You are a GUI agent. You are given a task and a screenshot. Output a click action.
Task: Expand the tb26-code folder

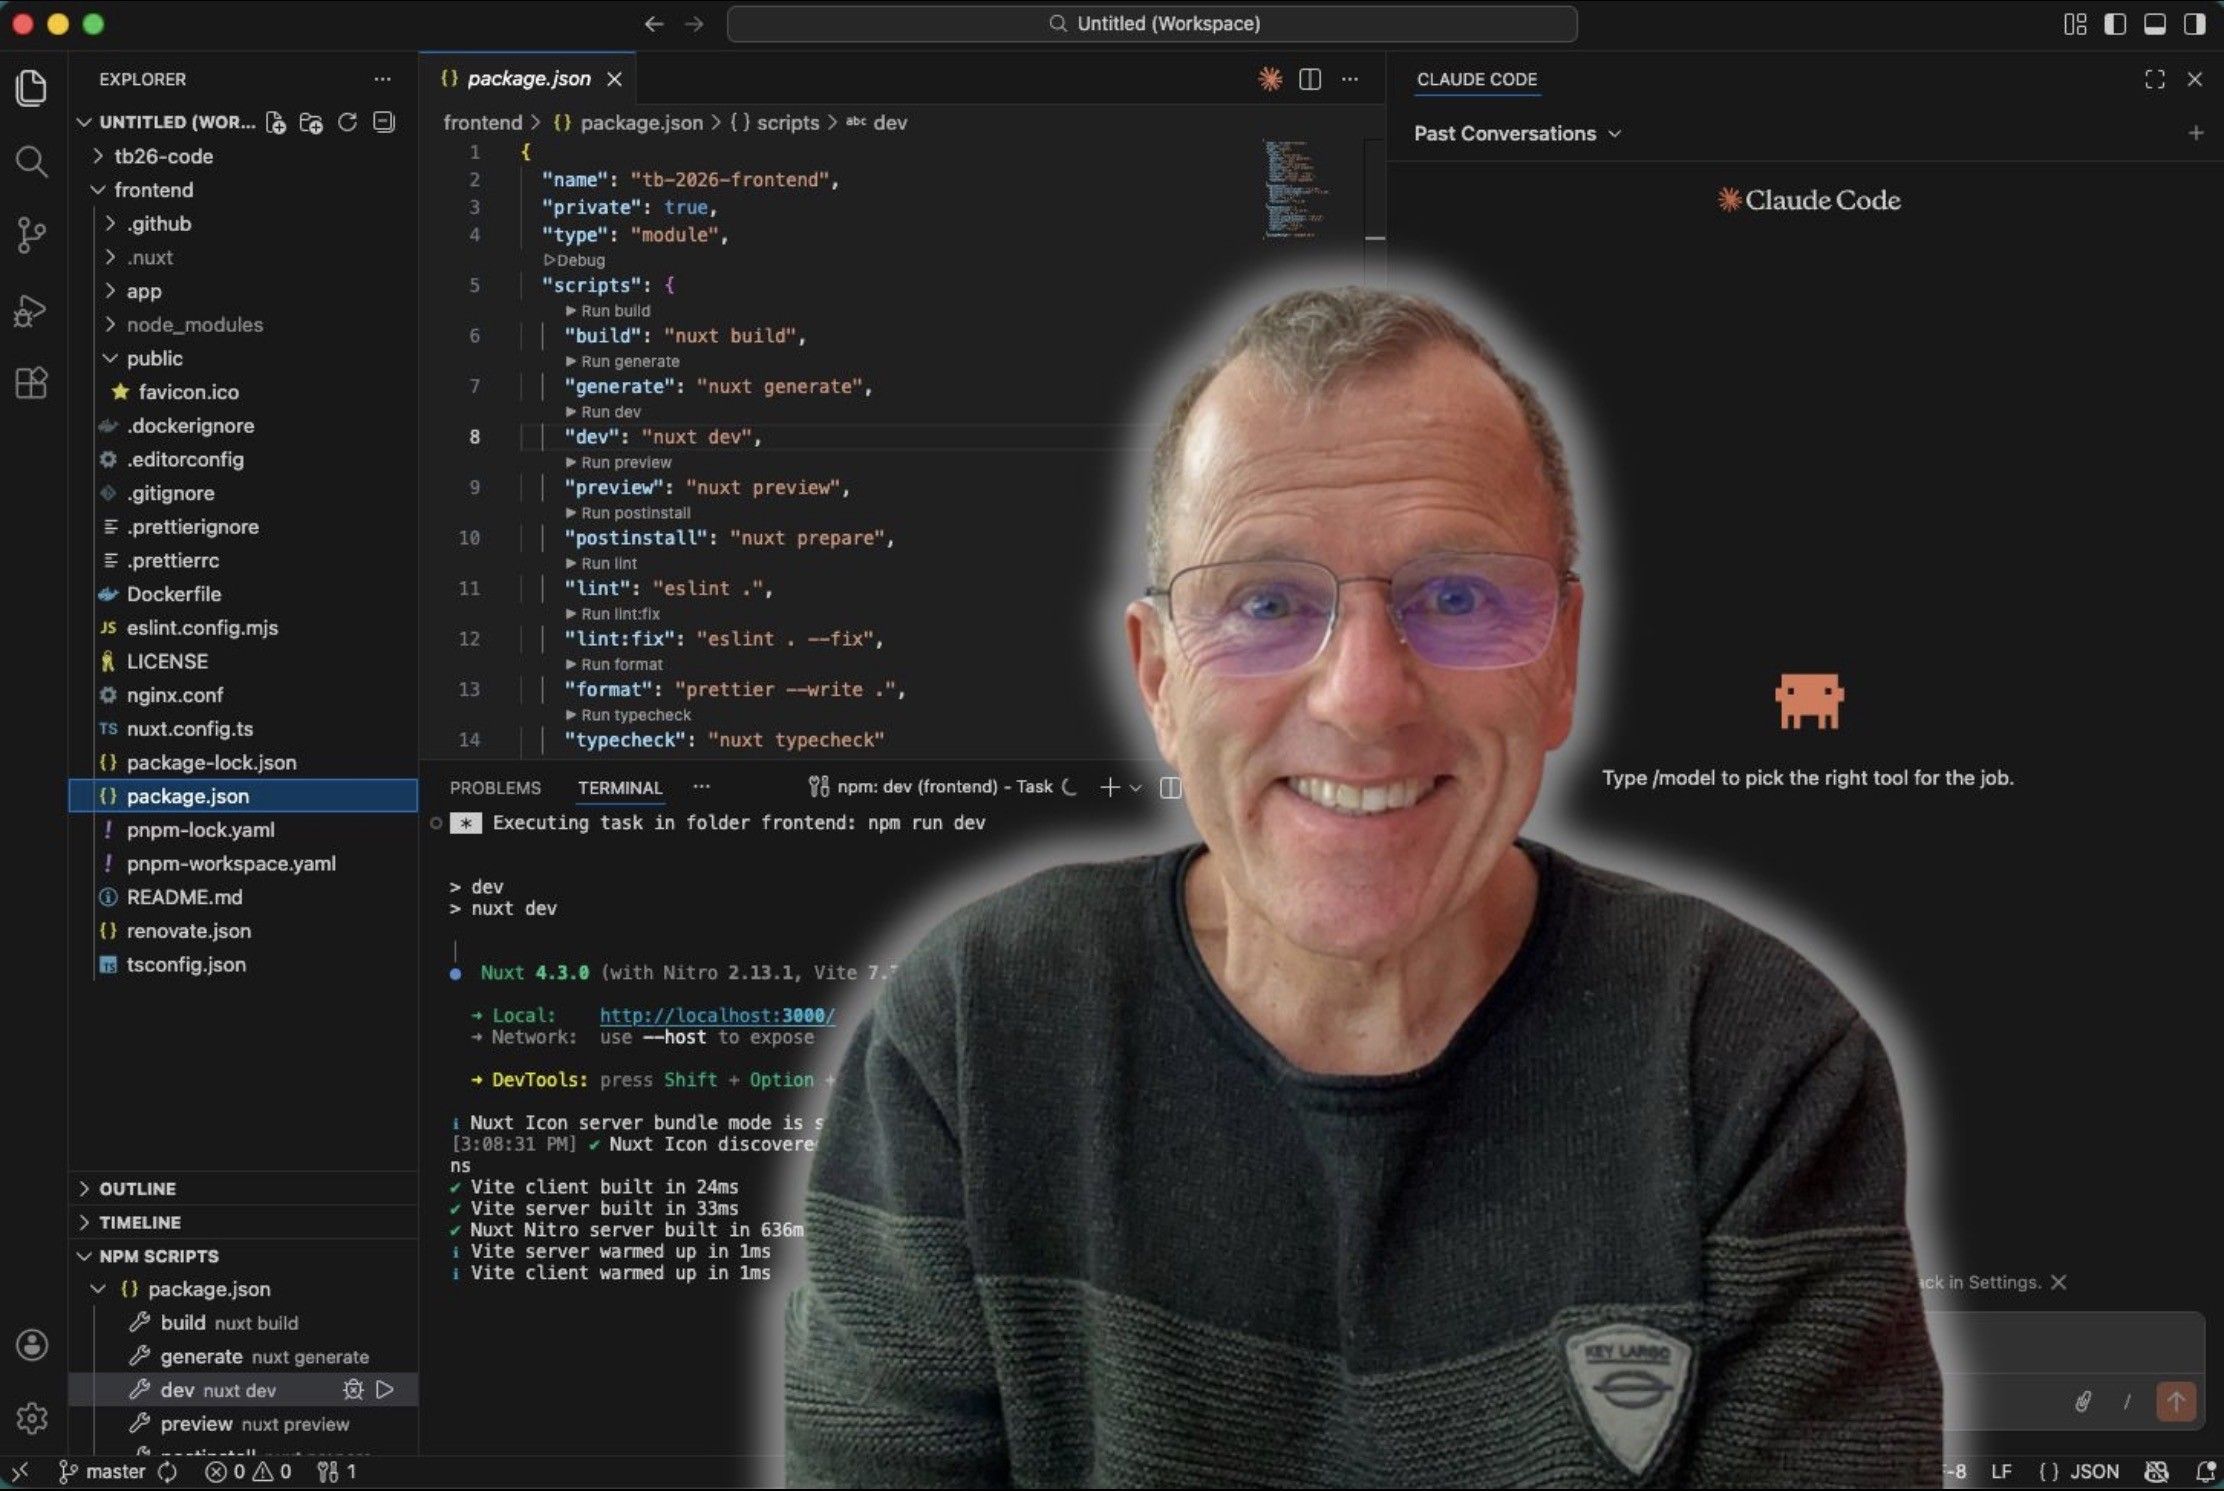click(x=163, y=156)
